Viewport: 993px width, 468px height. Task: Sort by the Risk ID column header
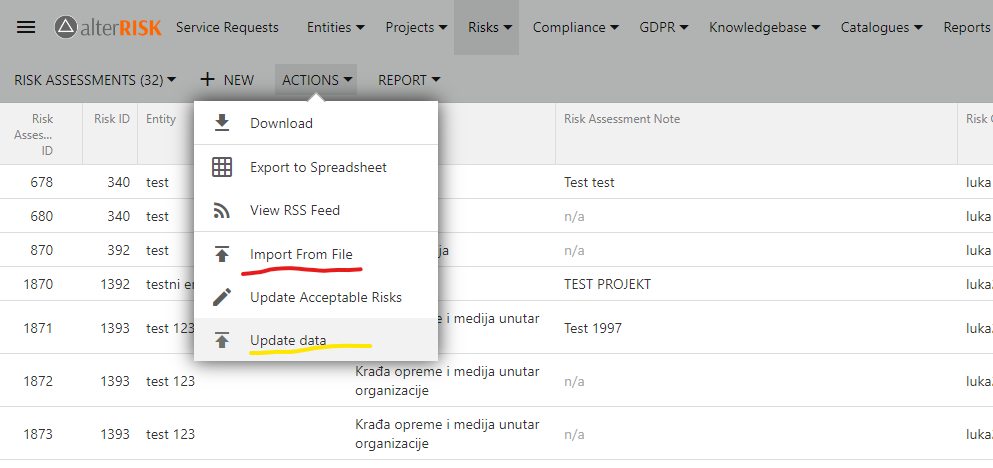pyautogui.click(x=111, y=119)
